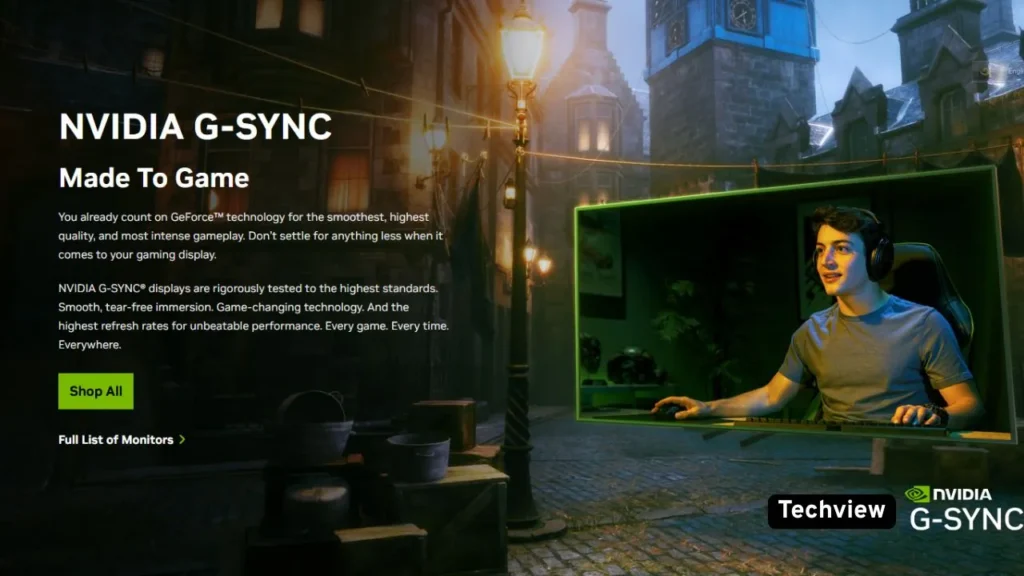Image resolution: width=1024 pixels, height=576 pixels.
Task: Click the paragraph starting "You already count on GeForce"
Action: 251,236
